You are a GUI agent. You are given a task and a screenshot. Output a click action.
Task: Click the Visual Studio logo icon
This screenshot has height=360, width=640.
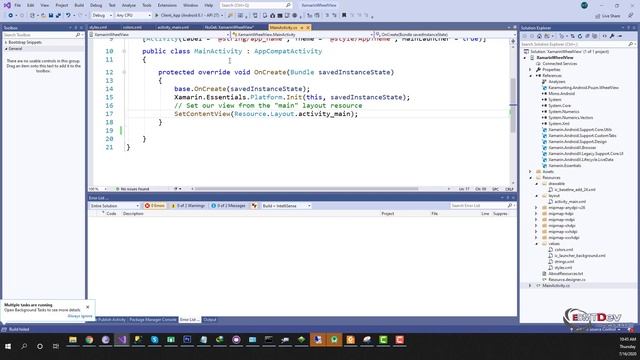pos(7,5)
